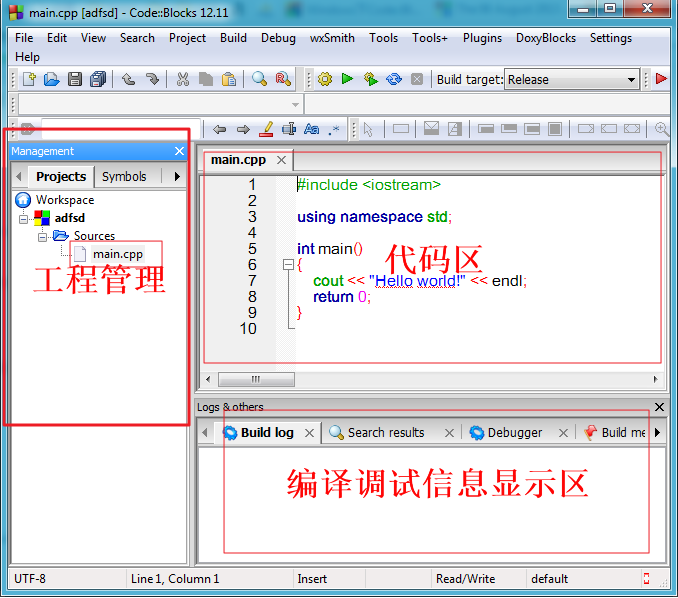The height and width of the screenshot is (598, 678).
Task: Open Find with magnifier icon
Action: (259, 79)
